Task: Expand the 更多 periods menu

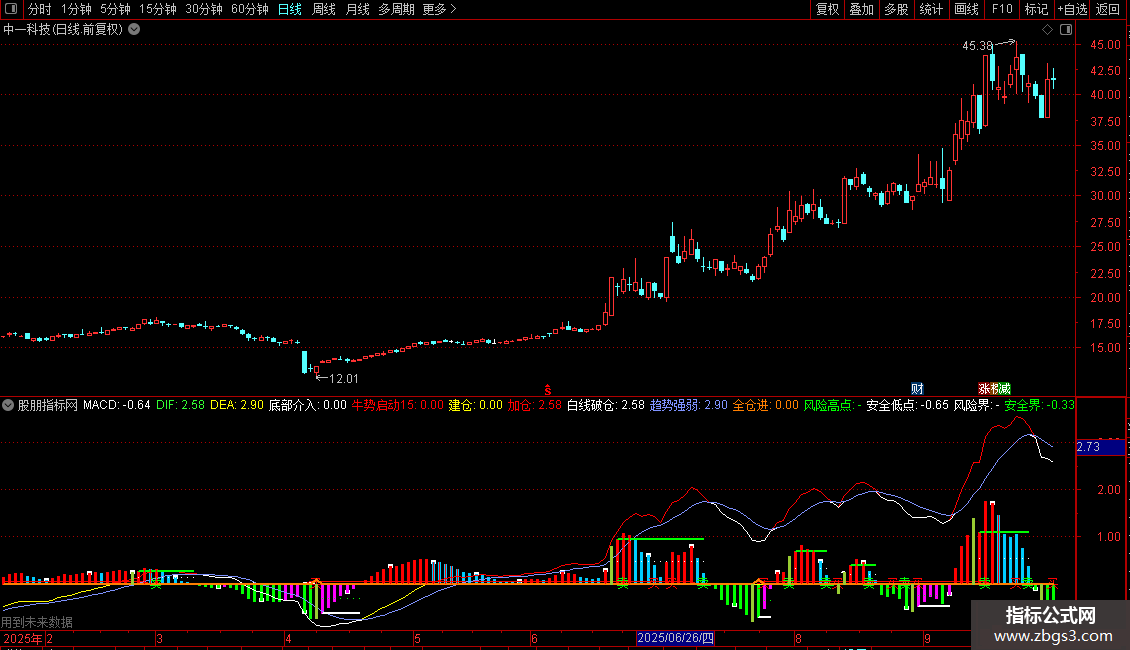Action: (440, 9)
